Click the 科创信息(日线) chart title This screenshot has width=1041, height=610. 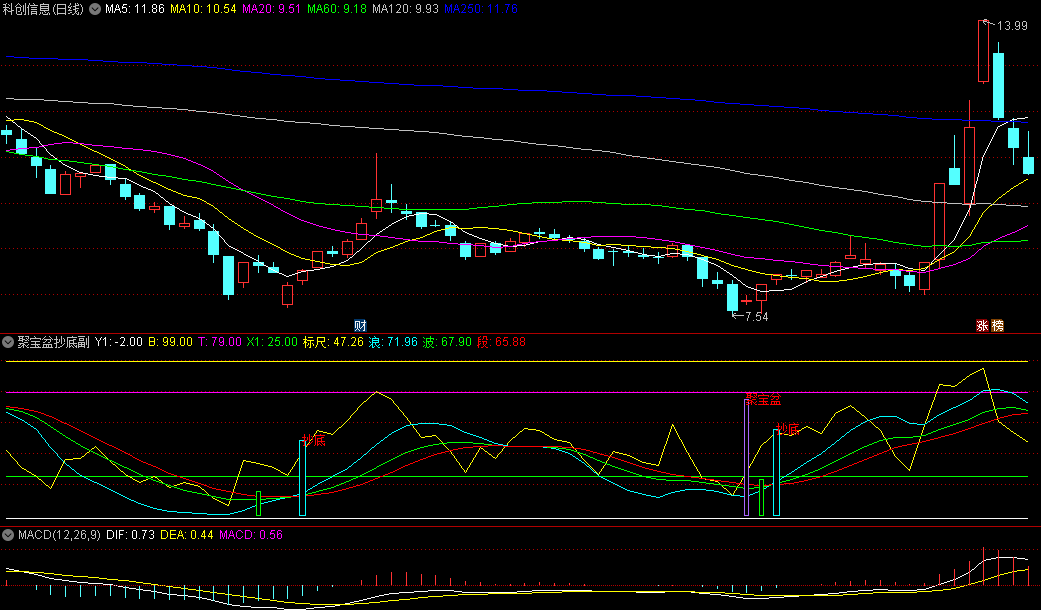point(44,9)
